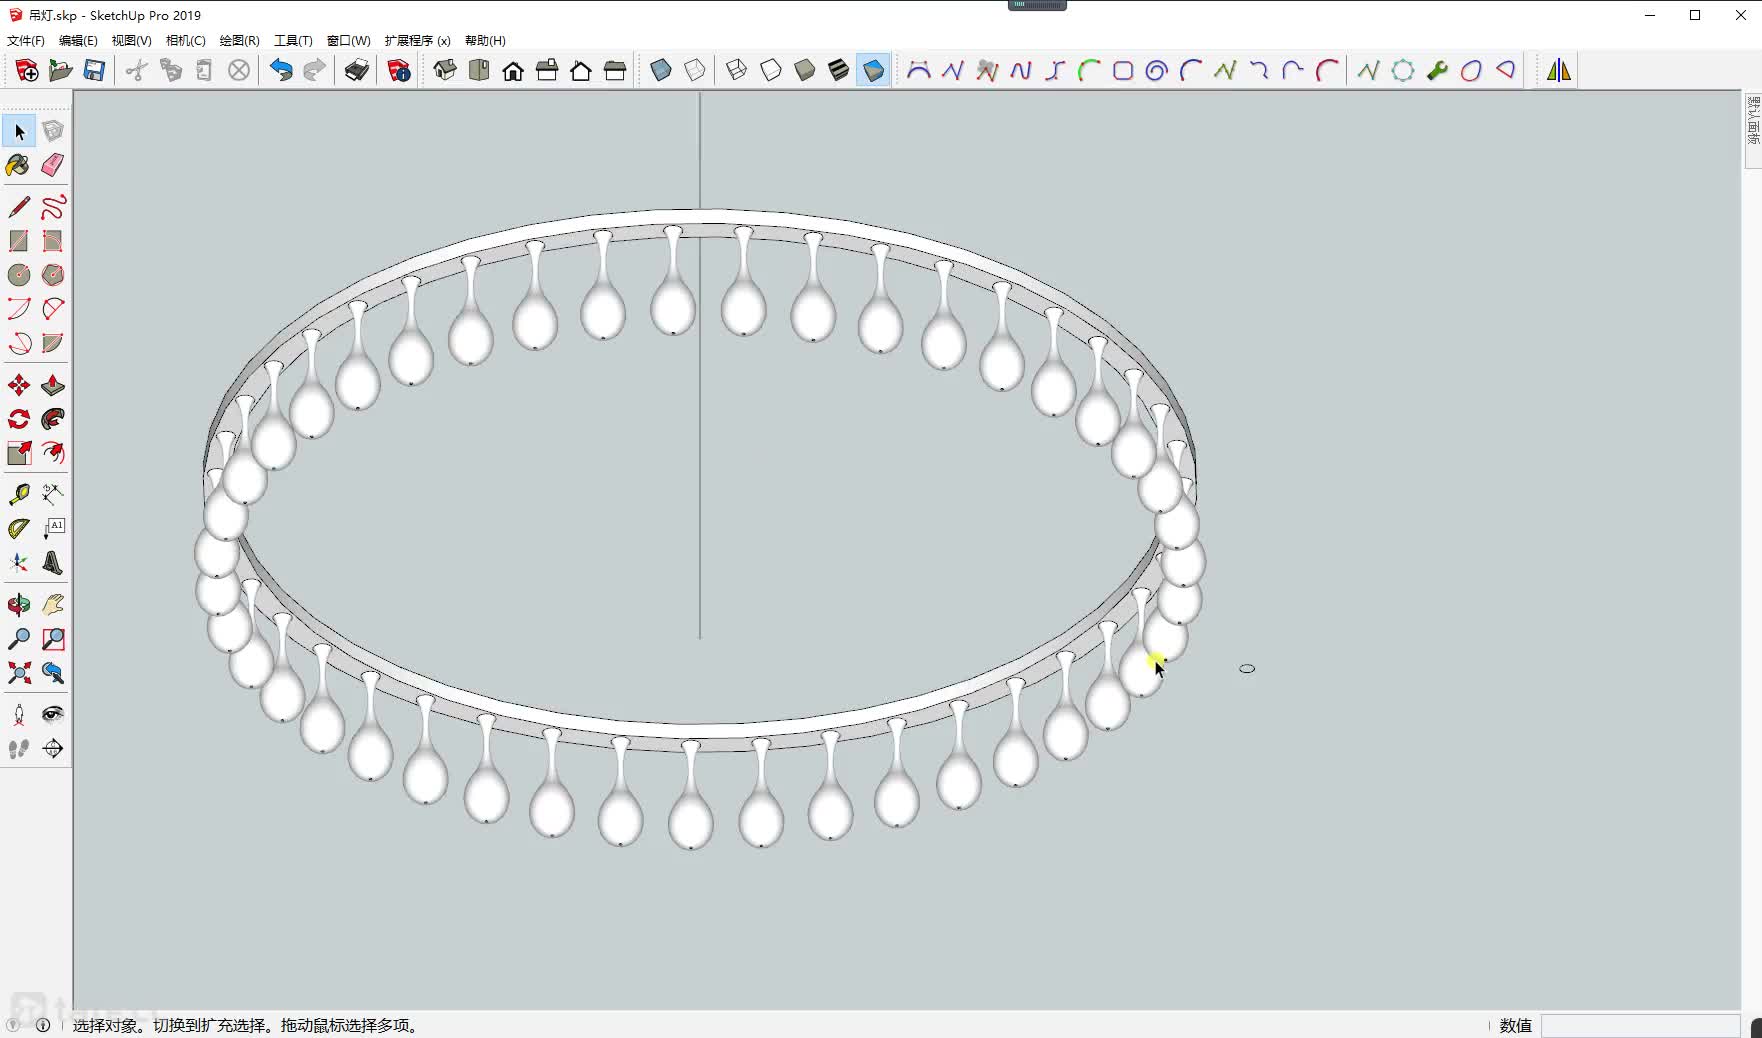Image resolution: width=1762 pixels, height=1038 pixels.
Task: Select the Freehand squiggle tool
Action: pyautogui.click(x=53, y=207)
